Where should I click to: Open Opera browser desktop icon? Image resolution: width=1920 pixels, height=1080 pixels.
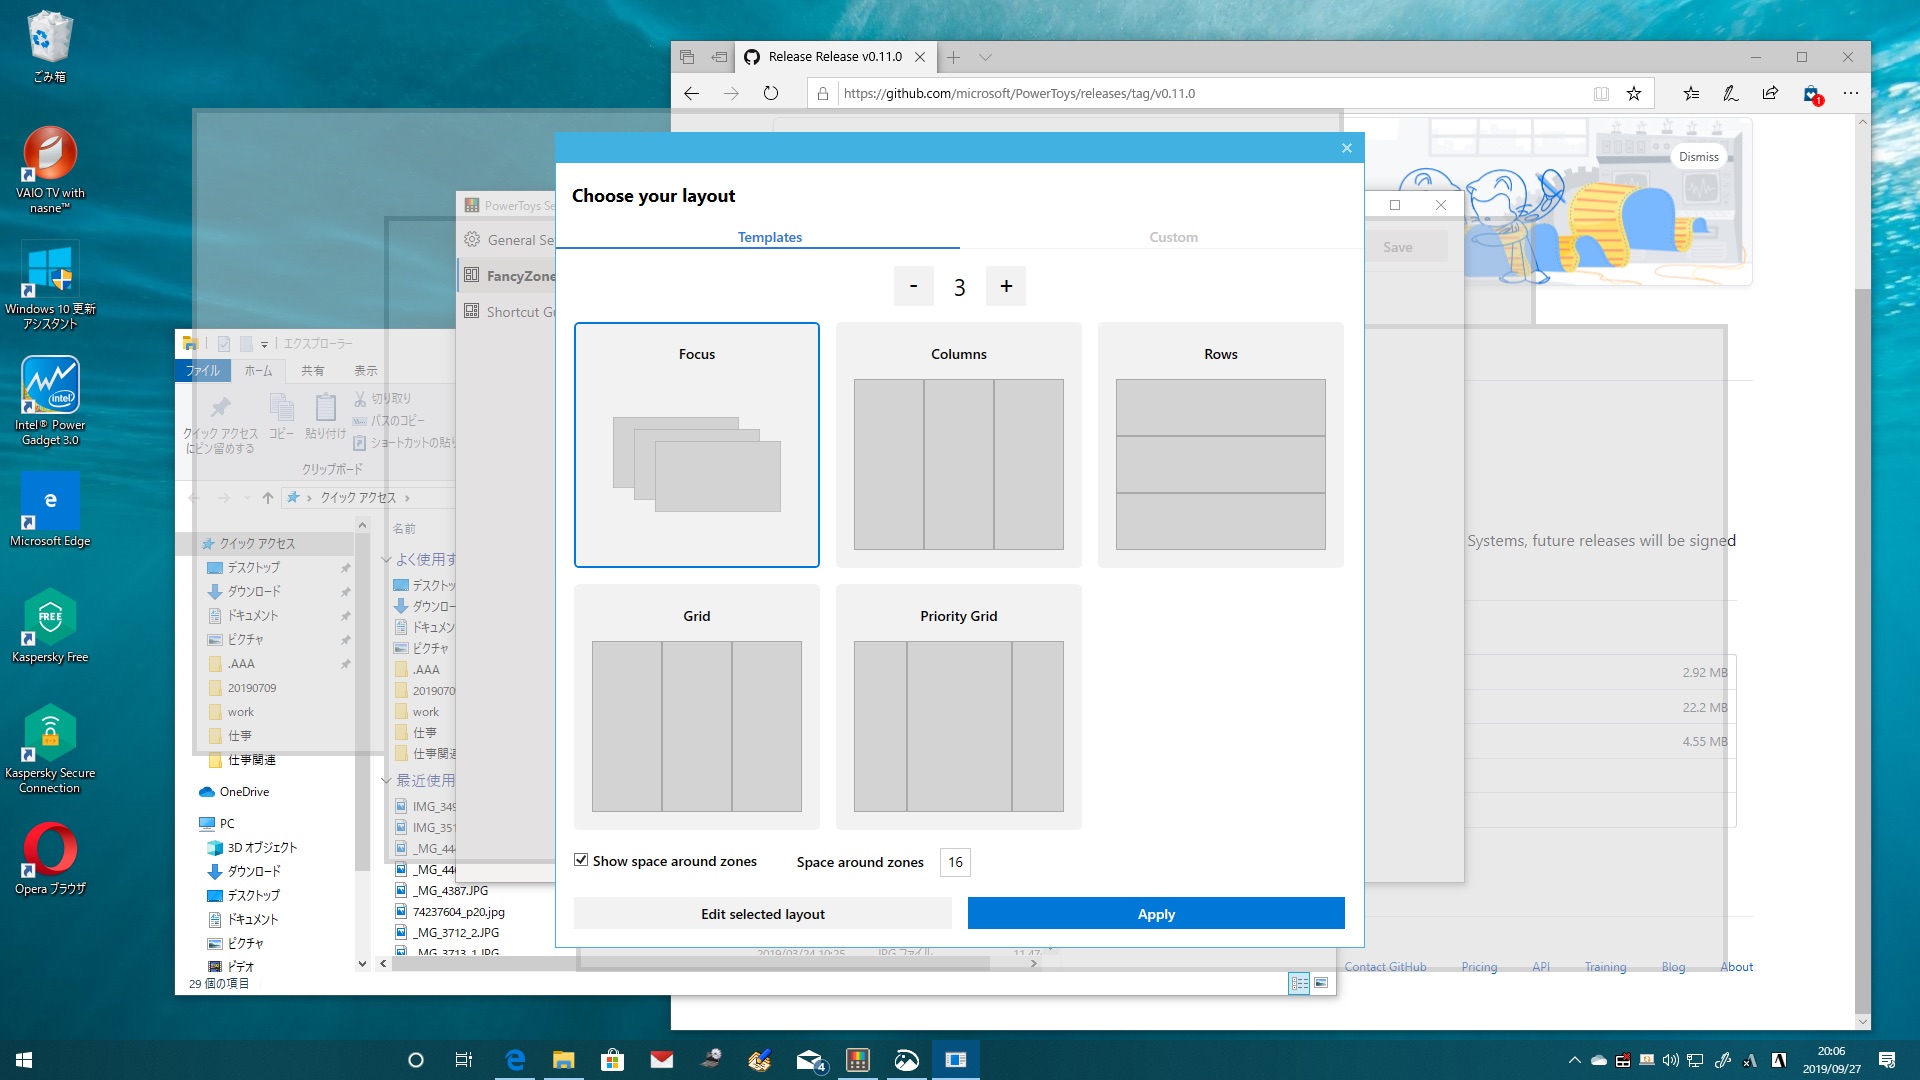(49, 858)
